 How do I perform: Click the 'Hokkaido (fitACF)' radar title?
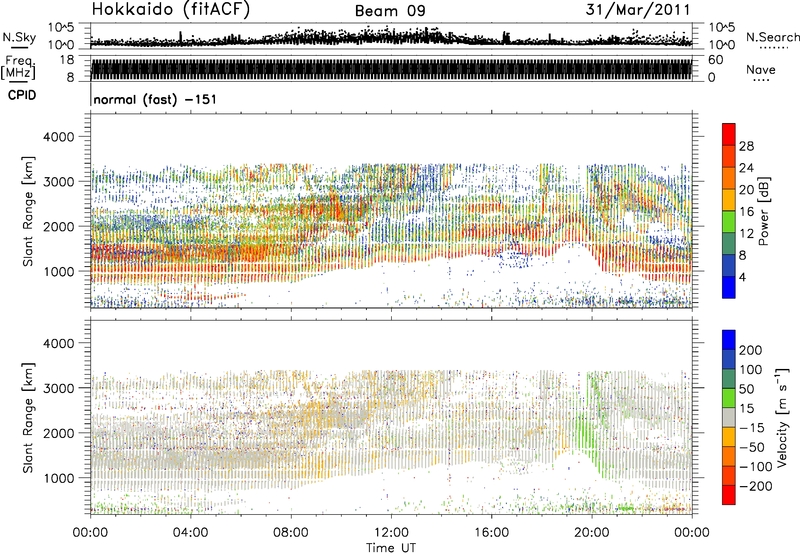point(170,10)
